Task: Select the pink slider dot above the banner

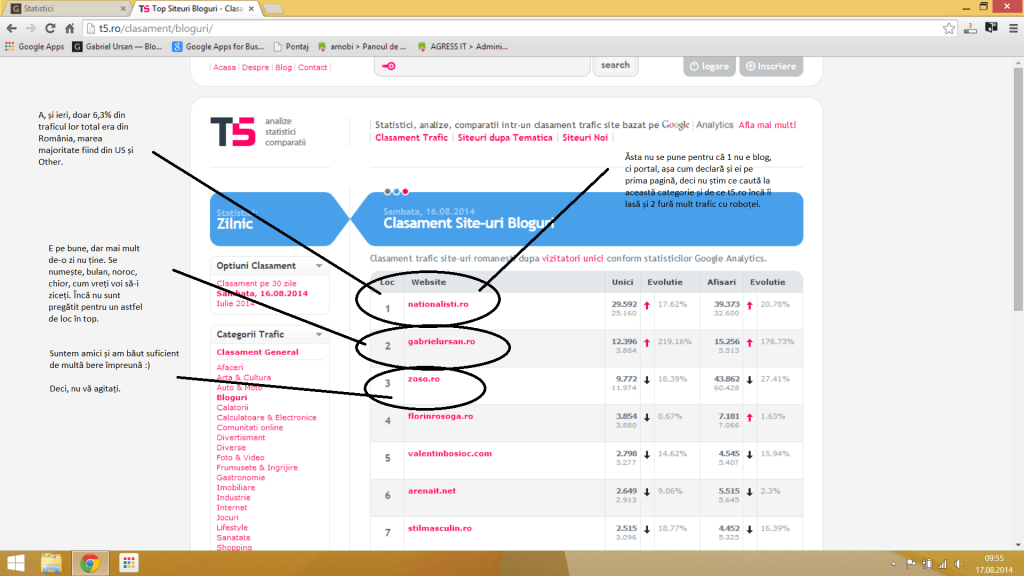Action: (x=406, y=191)
